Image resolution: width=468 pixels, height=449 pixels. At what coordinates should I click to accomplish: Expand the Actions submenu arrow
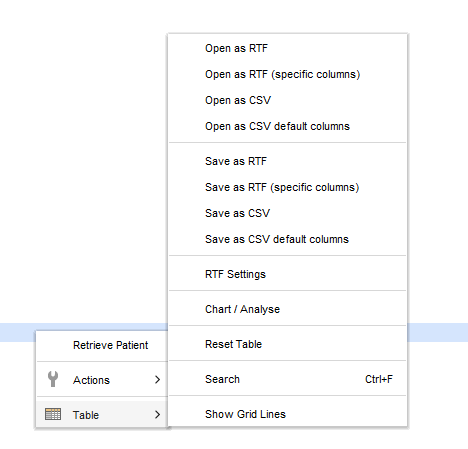(x=157, y=380)
